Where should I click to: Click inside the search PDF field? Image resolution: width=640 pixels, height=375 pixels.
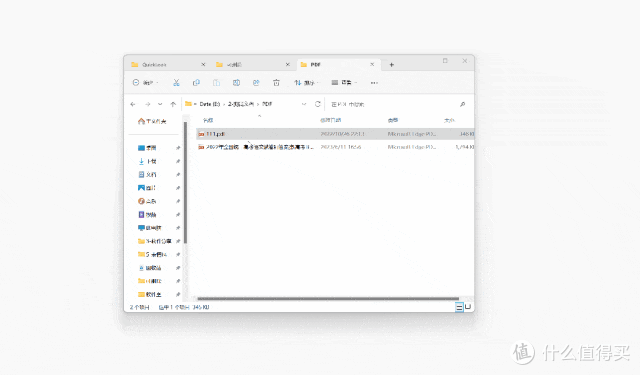(394, 104)
